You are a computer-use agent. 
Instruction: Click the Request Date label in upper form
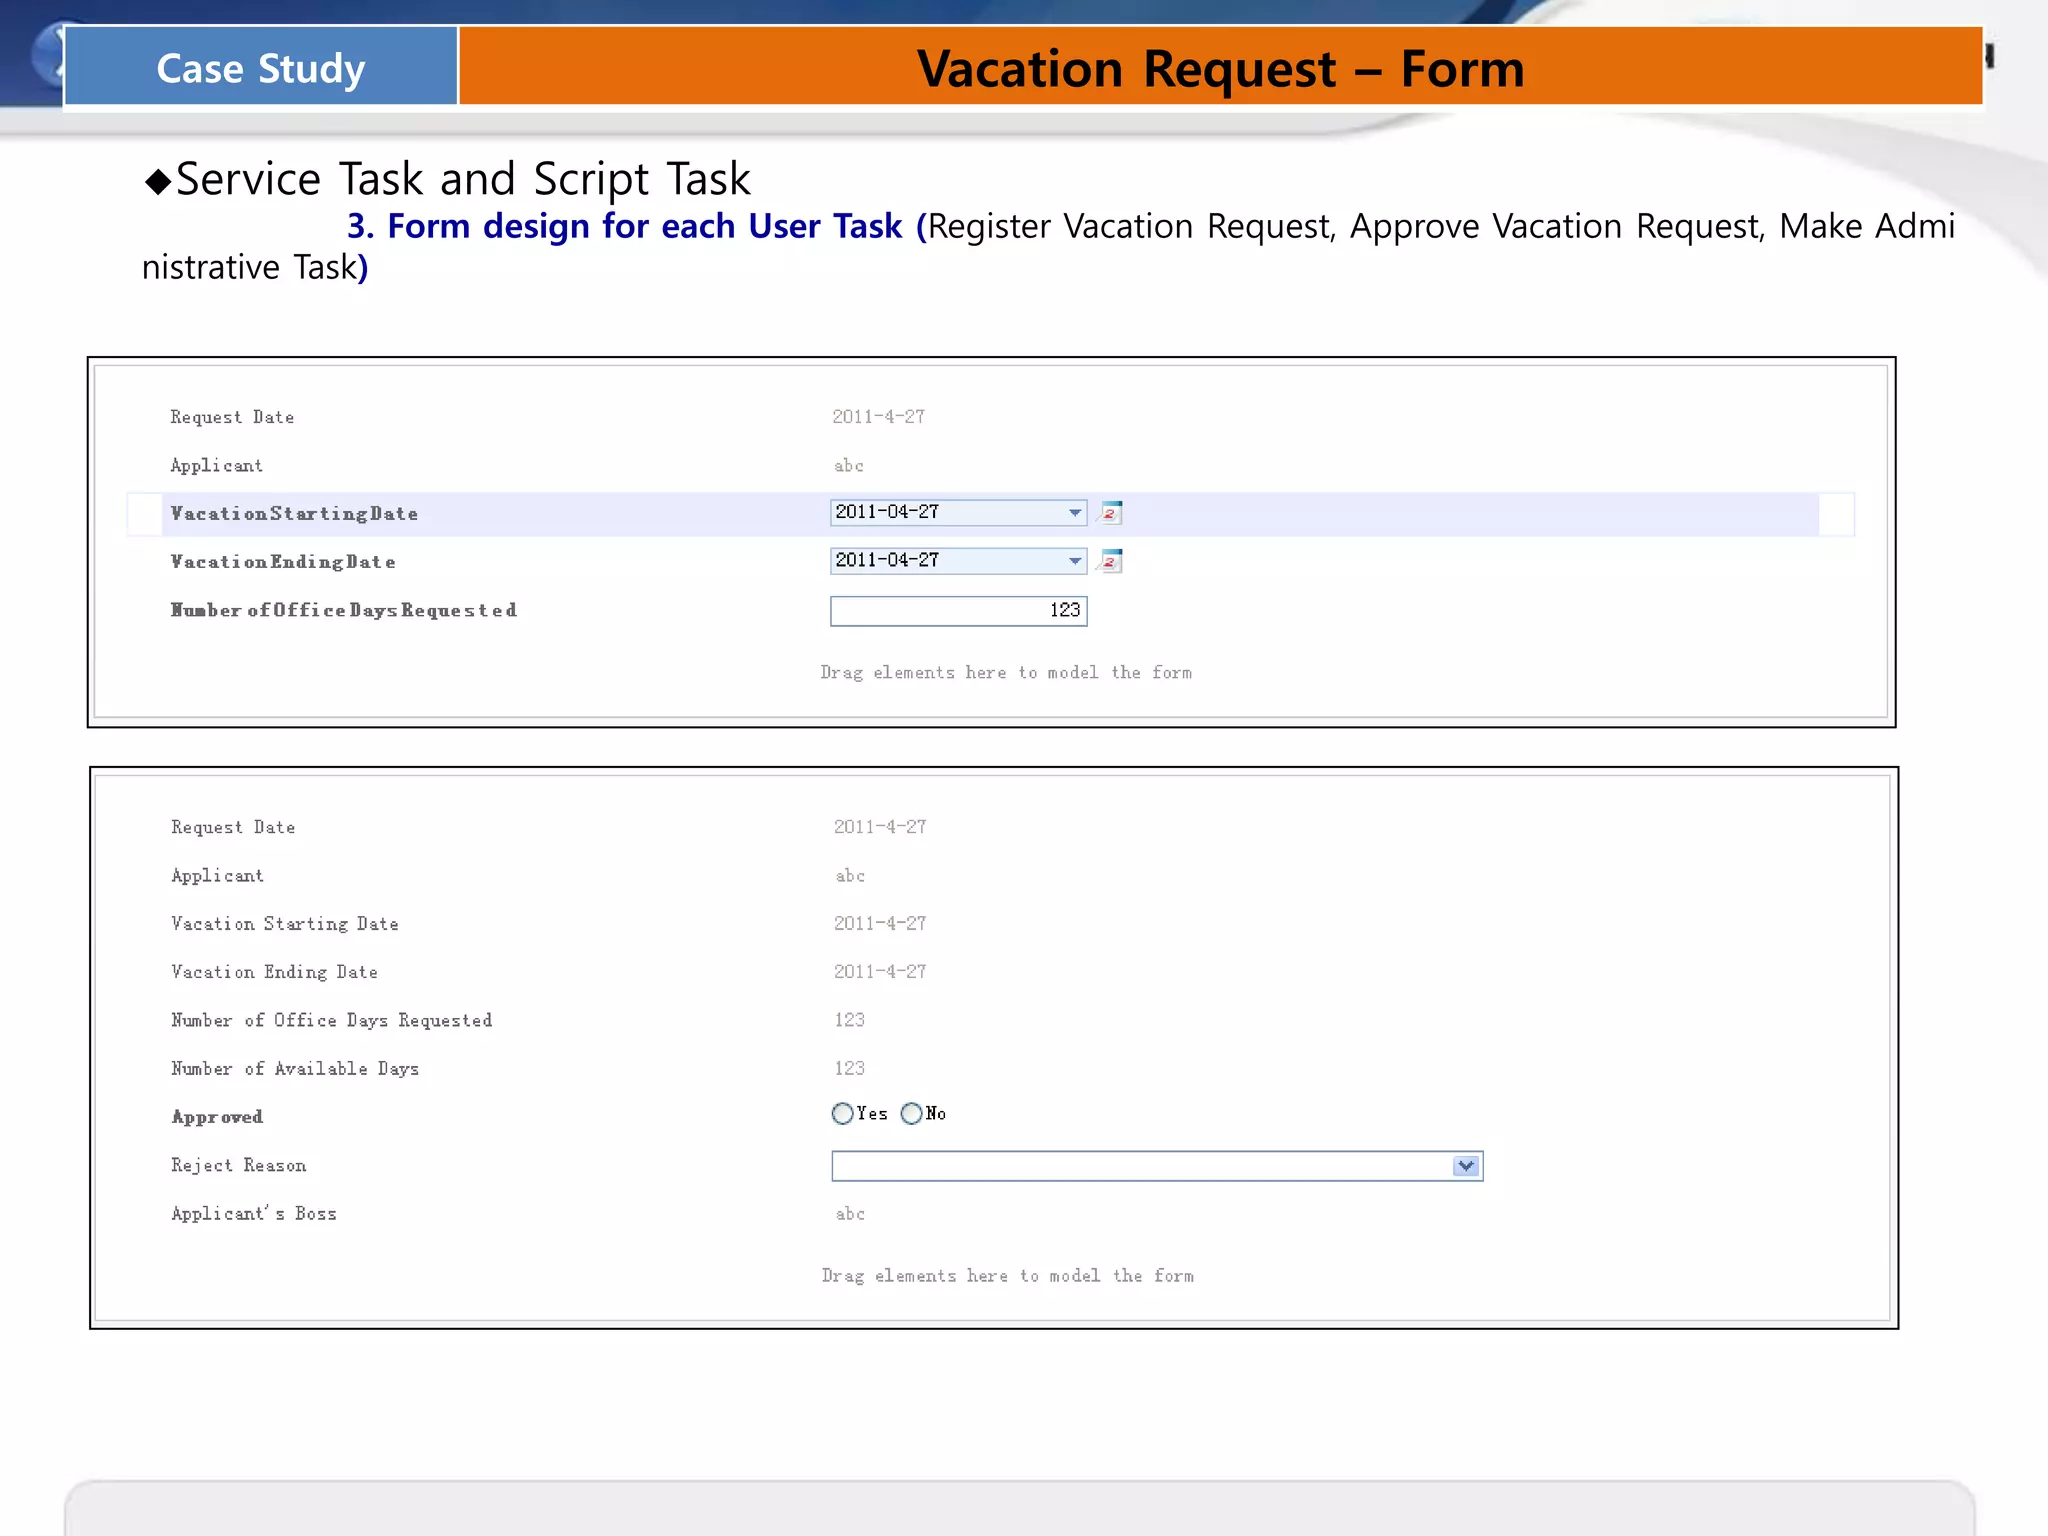(232, 417)
